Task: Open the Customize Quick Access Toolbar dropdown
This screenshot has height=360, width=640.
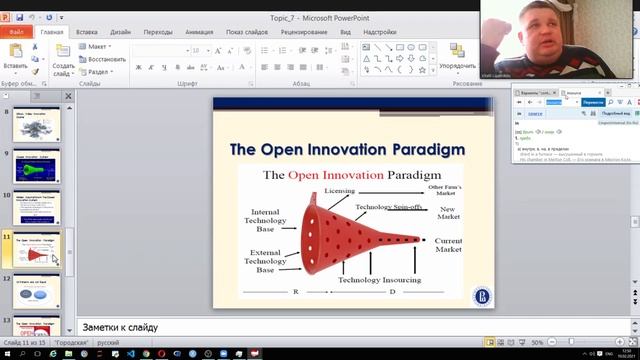Action: point(62,18)
